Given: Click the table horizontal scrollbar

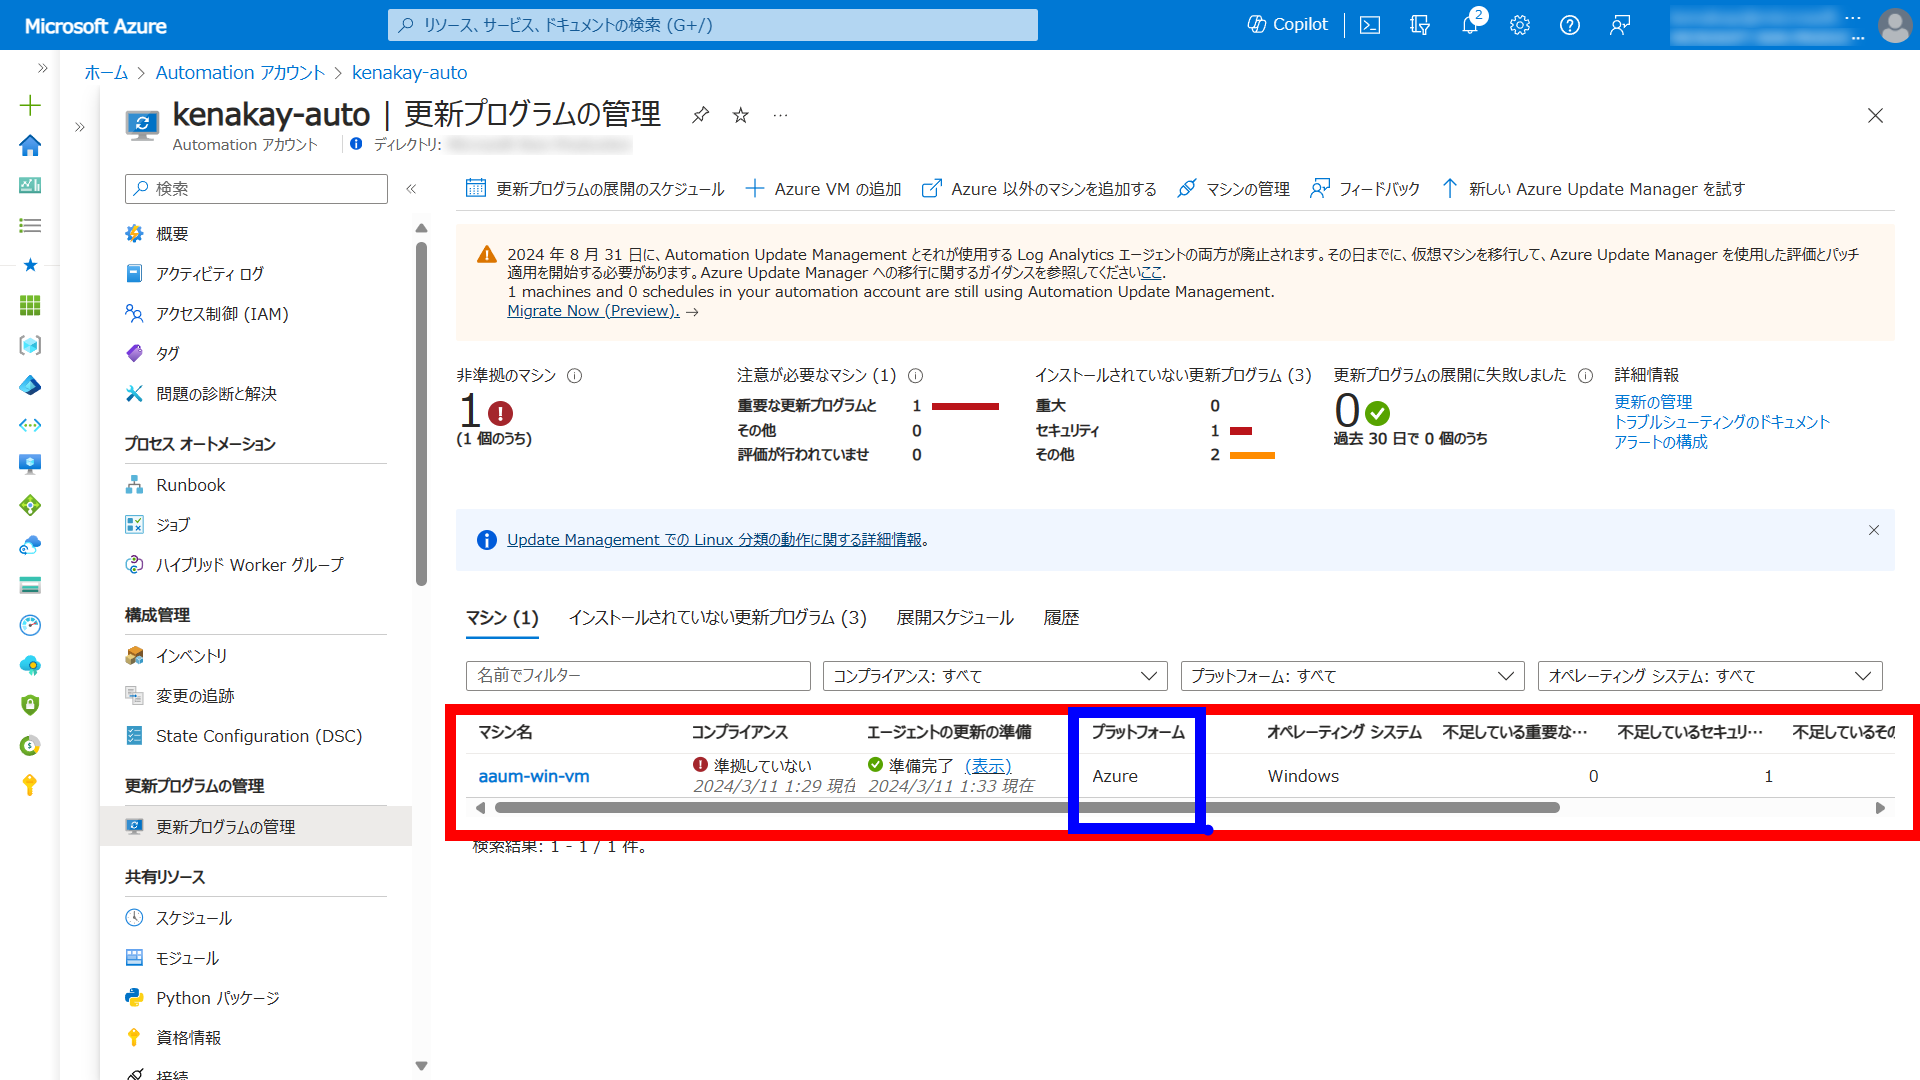Looking at the screenshot, I should click(x=1027, y=808).
